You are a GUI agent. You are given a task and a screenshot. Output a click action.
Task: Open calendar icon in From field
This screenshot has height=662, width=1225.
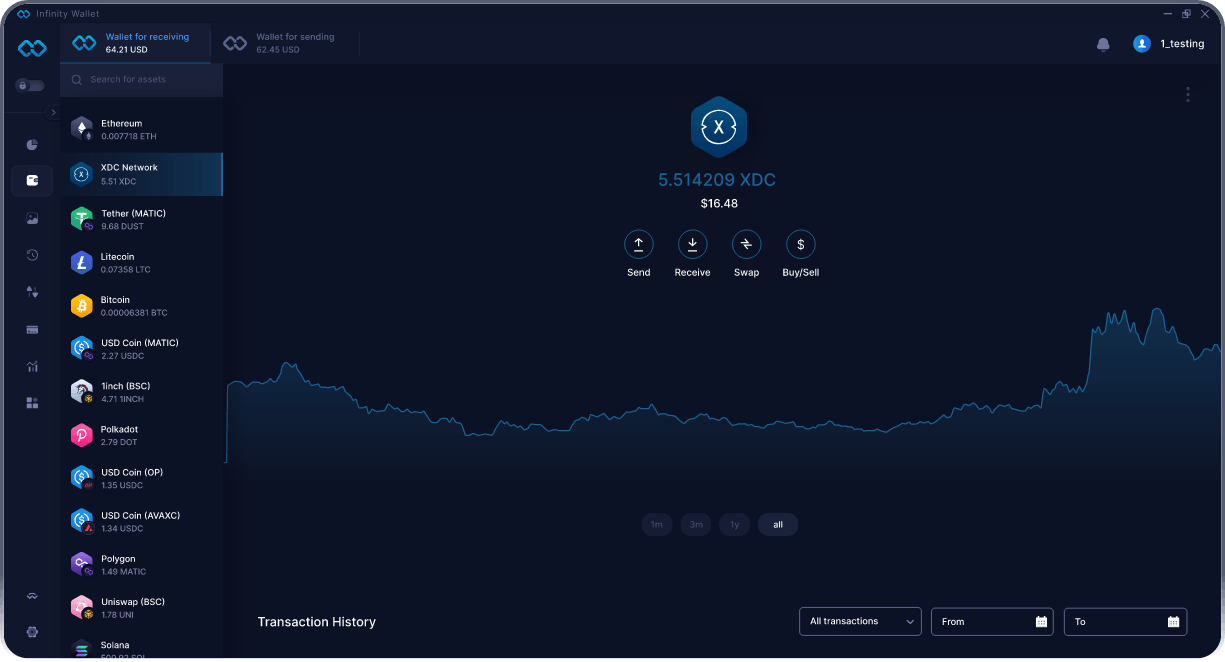(x=1041, y=622)
